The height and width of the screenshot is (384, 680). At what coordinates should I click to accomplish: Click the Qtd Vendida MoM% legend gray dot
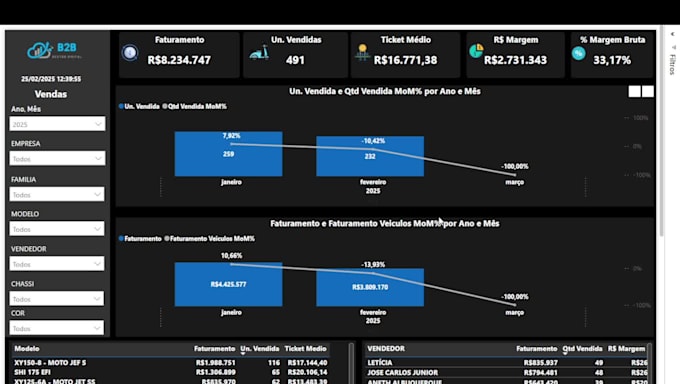pos(165,106)
